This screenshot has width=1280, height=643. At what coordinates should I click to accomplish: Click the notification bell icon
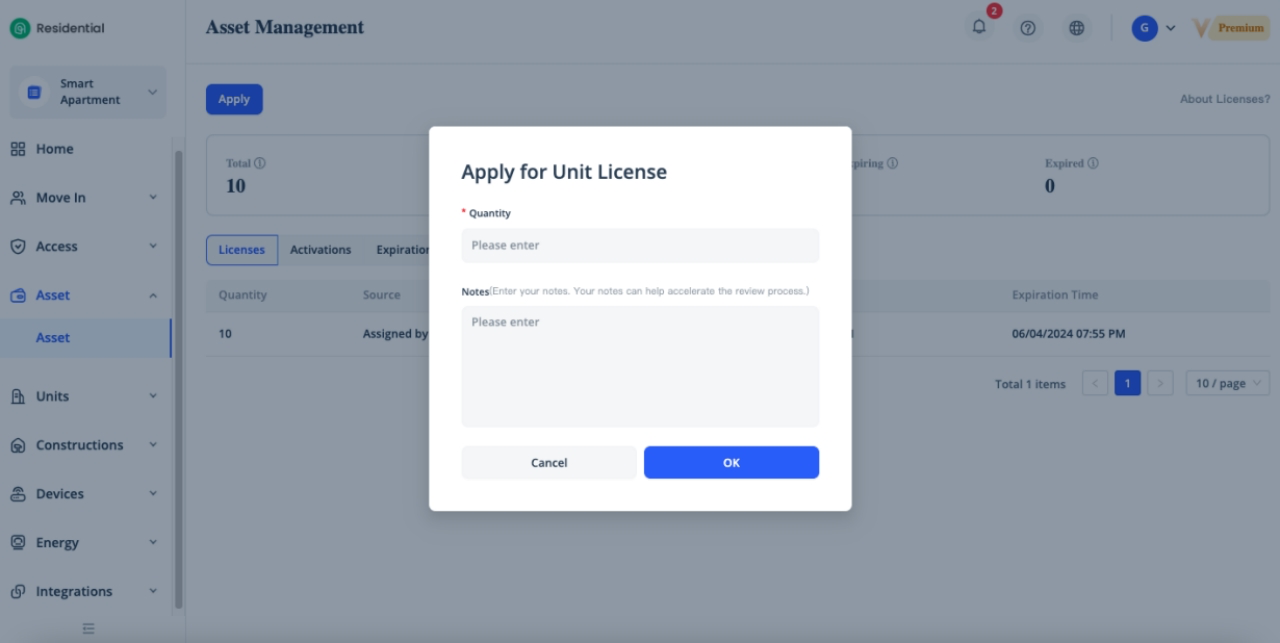[x=979, y=28]
